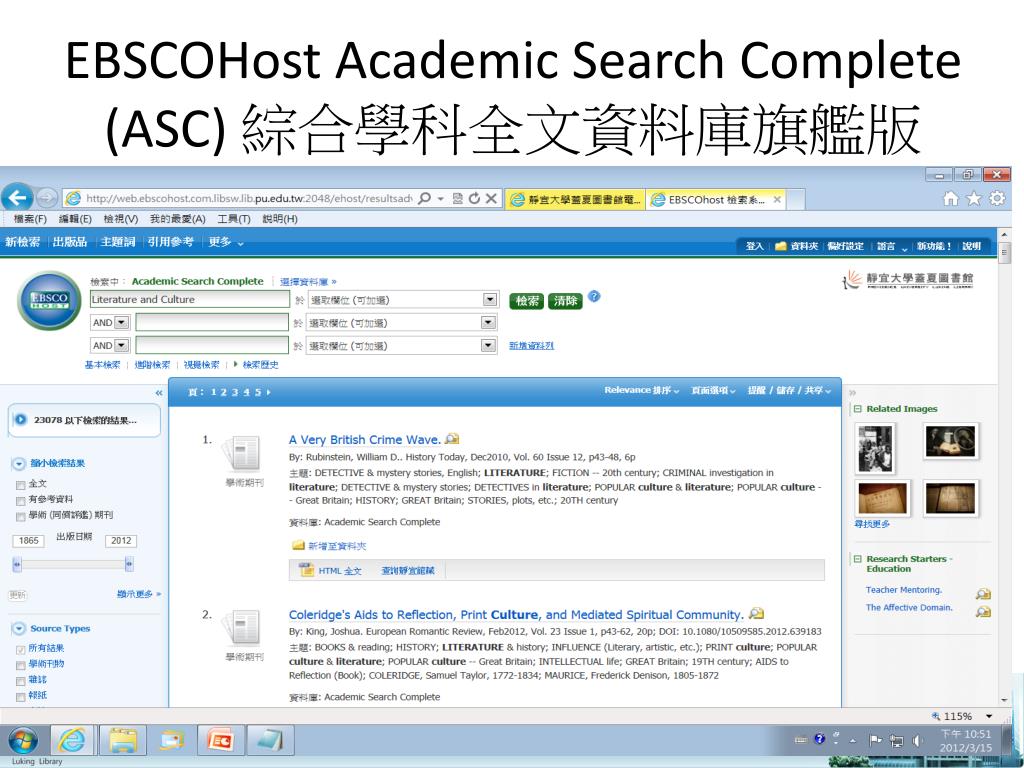Click the browser forward arrow
The width and height of the screenshot is (1024, 768).
point(46,198)
